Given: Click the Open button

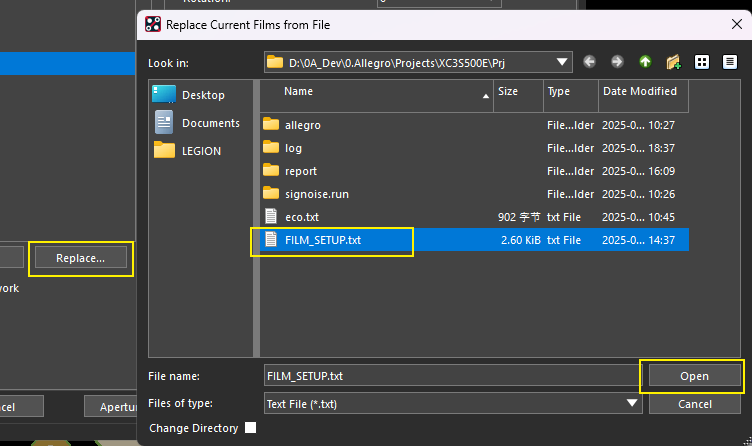Looking at the screenshot, I should 694,376.
